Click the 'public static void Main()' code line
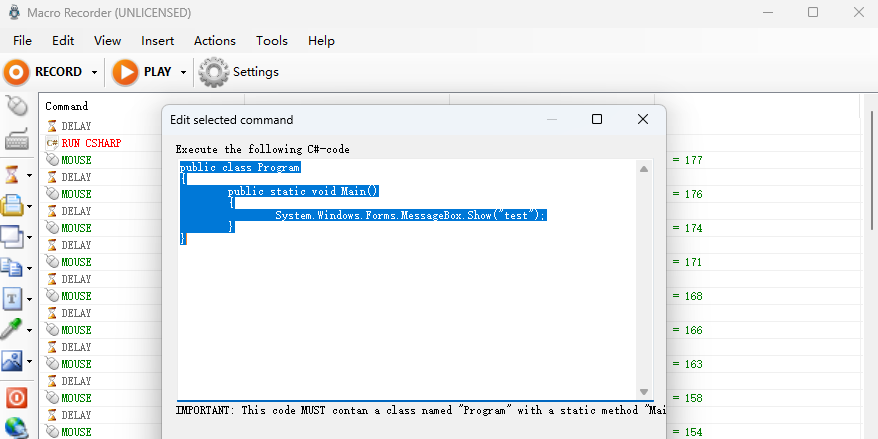Viewport: 878px width, 439px height. coord(303,192)
